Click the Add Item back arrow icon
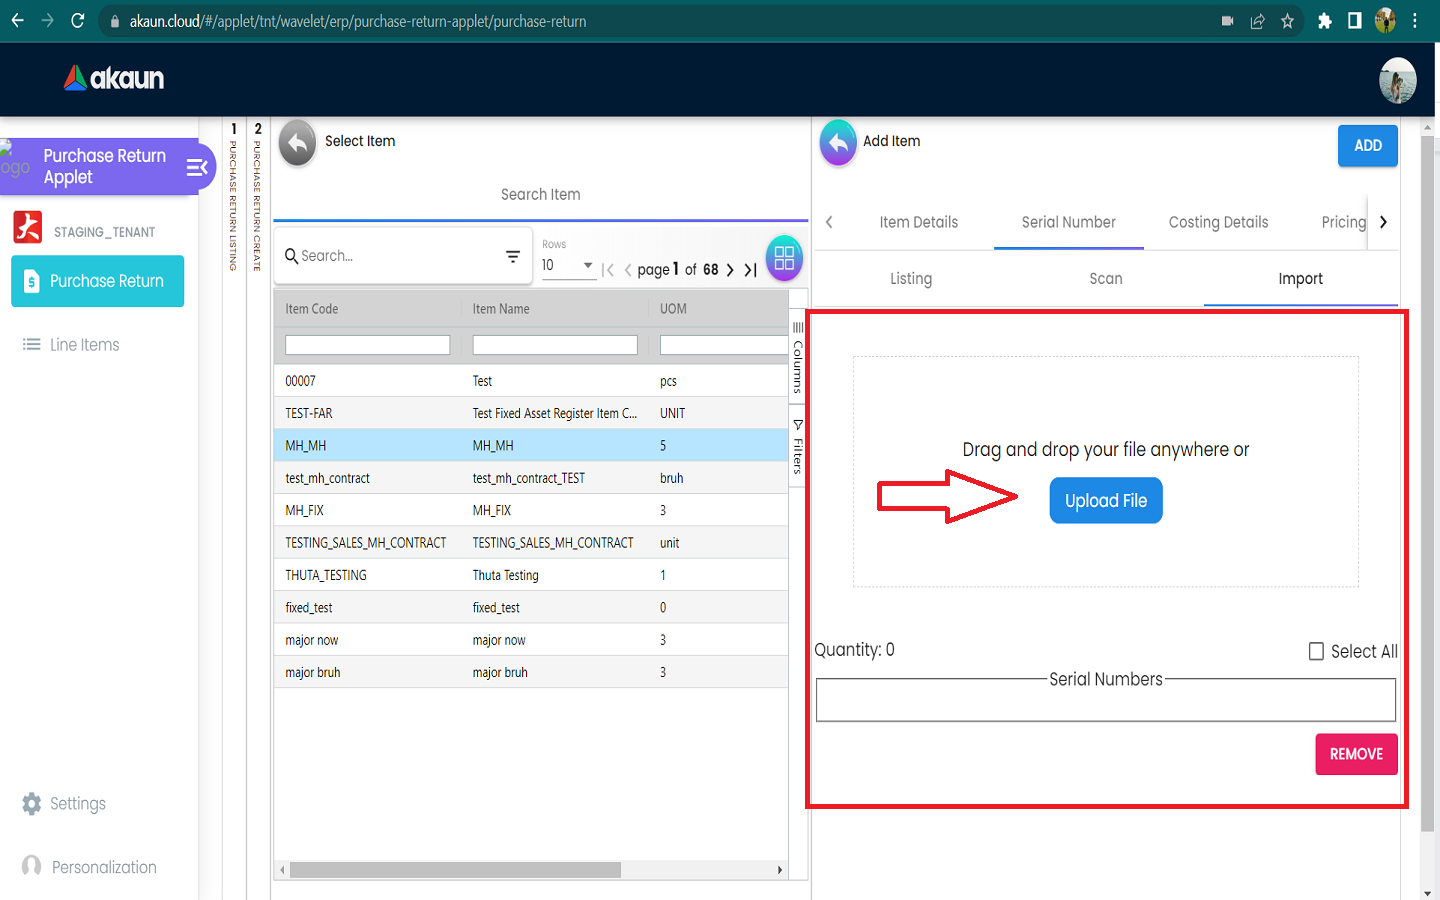The image size is (1440, 900). (x=838, y=143)
